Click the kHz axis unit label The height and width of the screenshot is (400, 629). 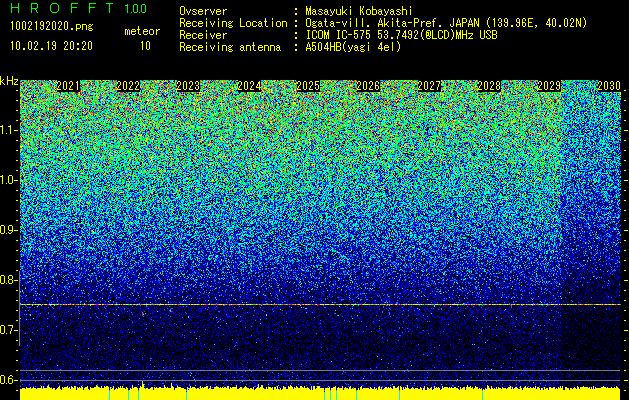coord(9,81)
